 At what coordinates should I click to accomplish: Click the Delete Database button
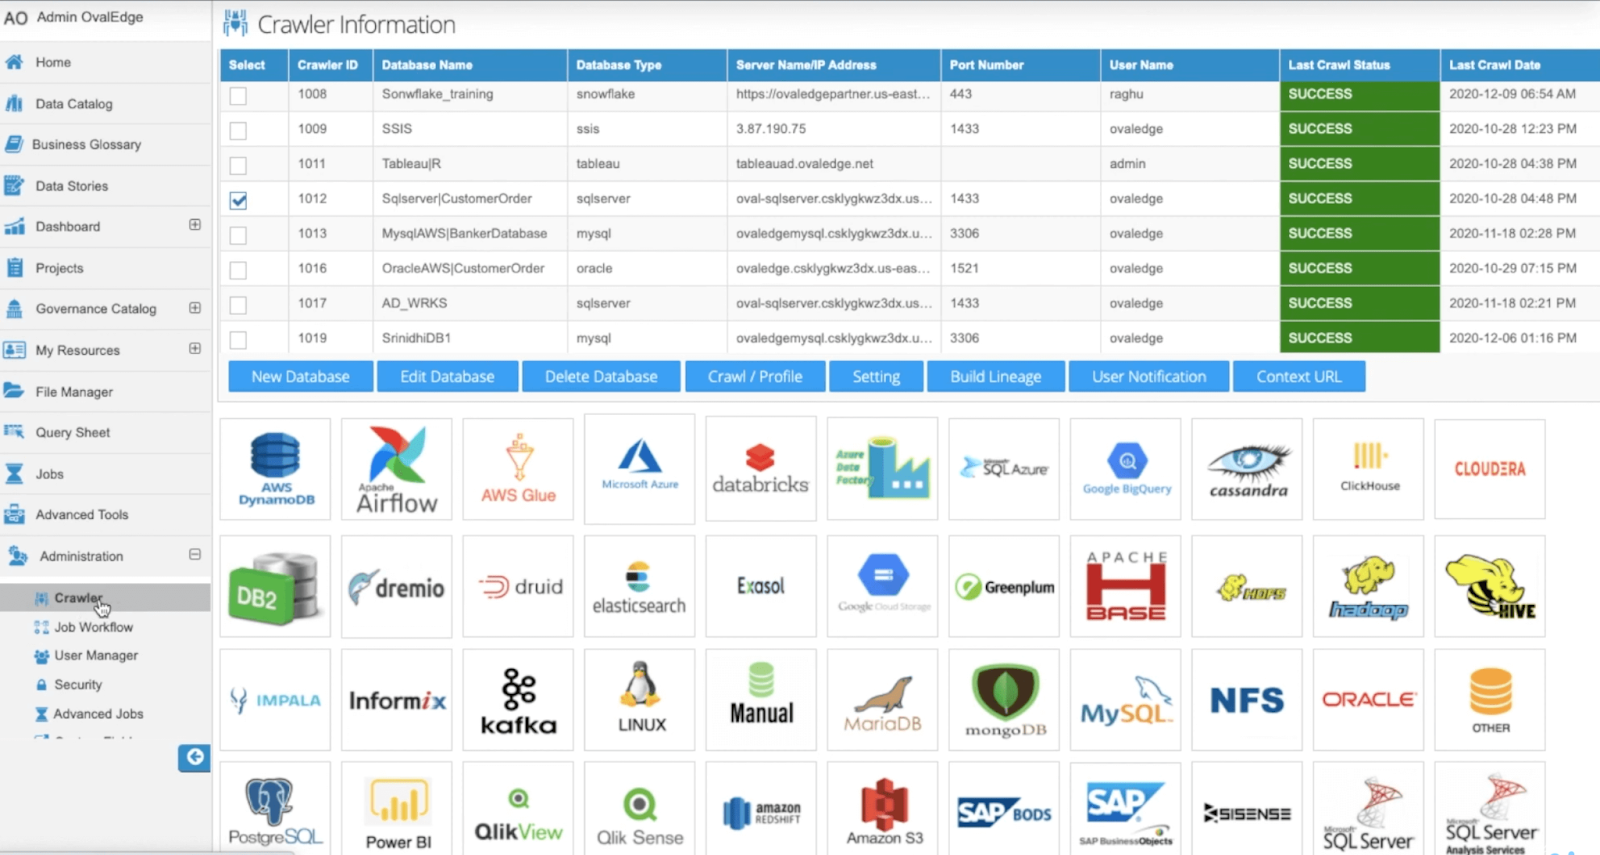pos(601,377)
